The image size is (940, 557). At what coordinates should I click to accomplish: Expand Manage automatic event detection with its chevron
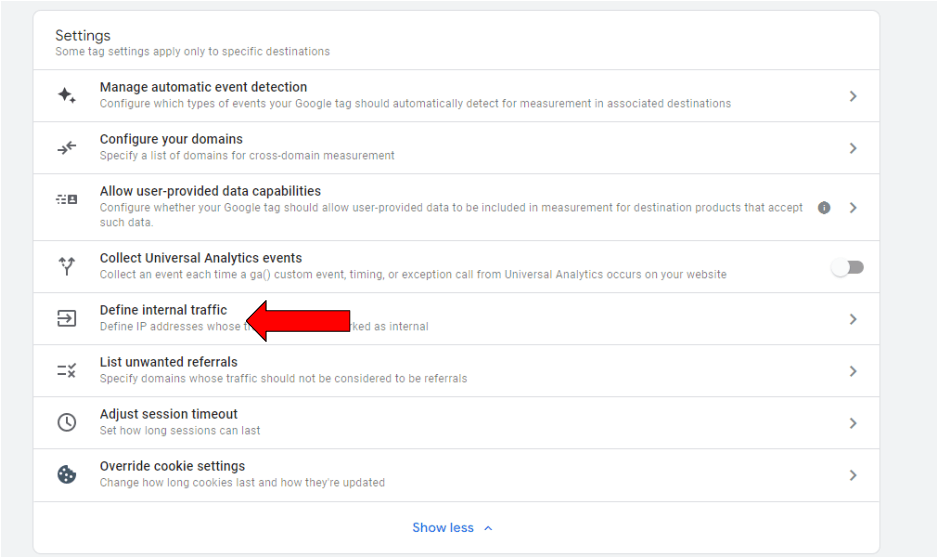tap(853, 96)
